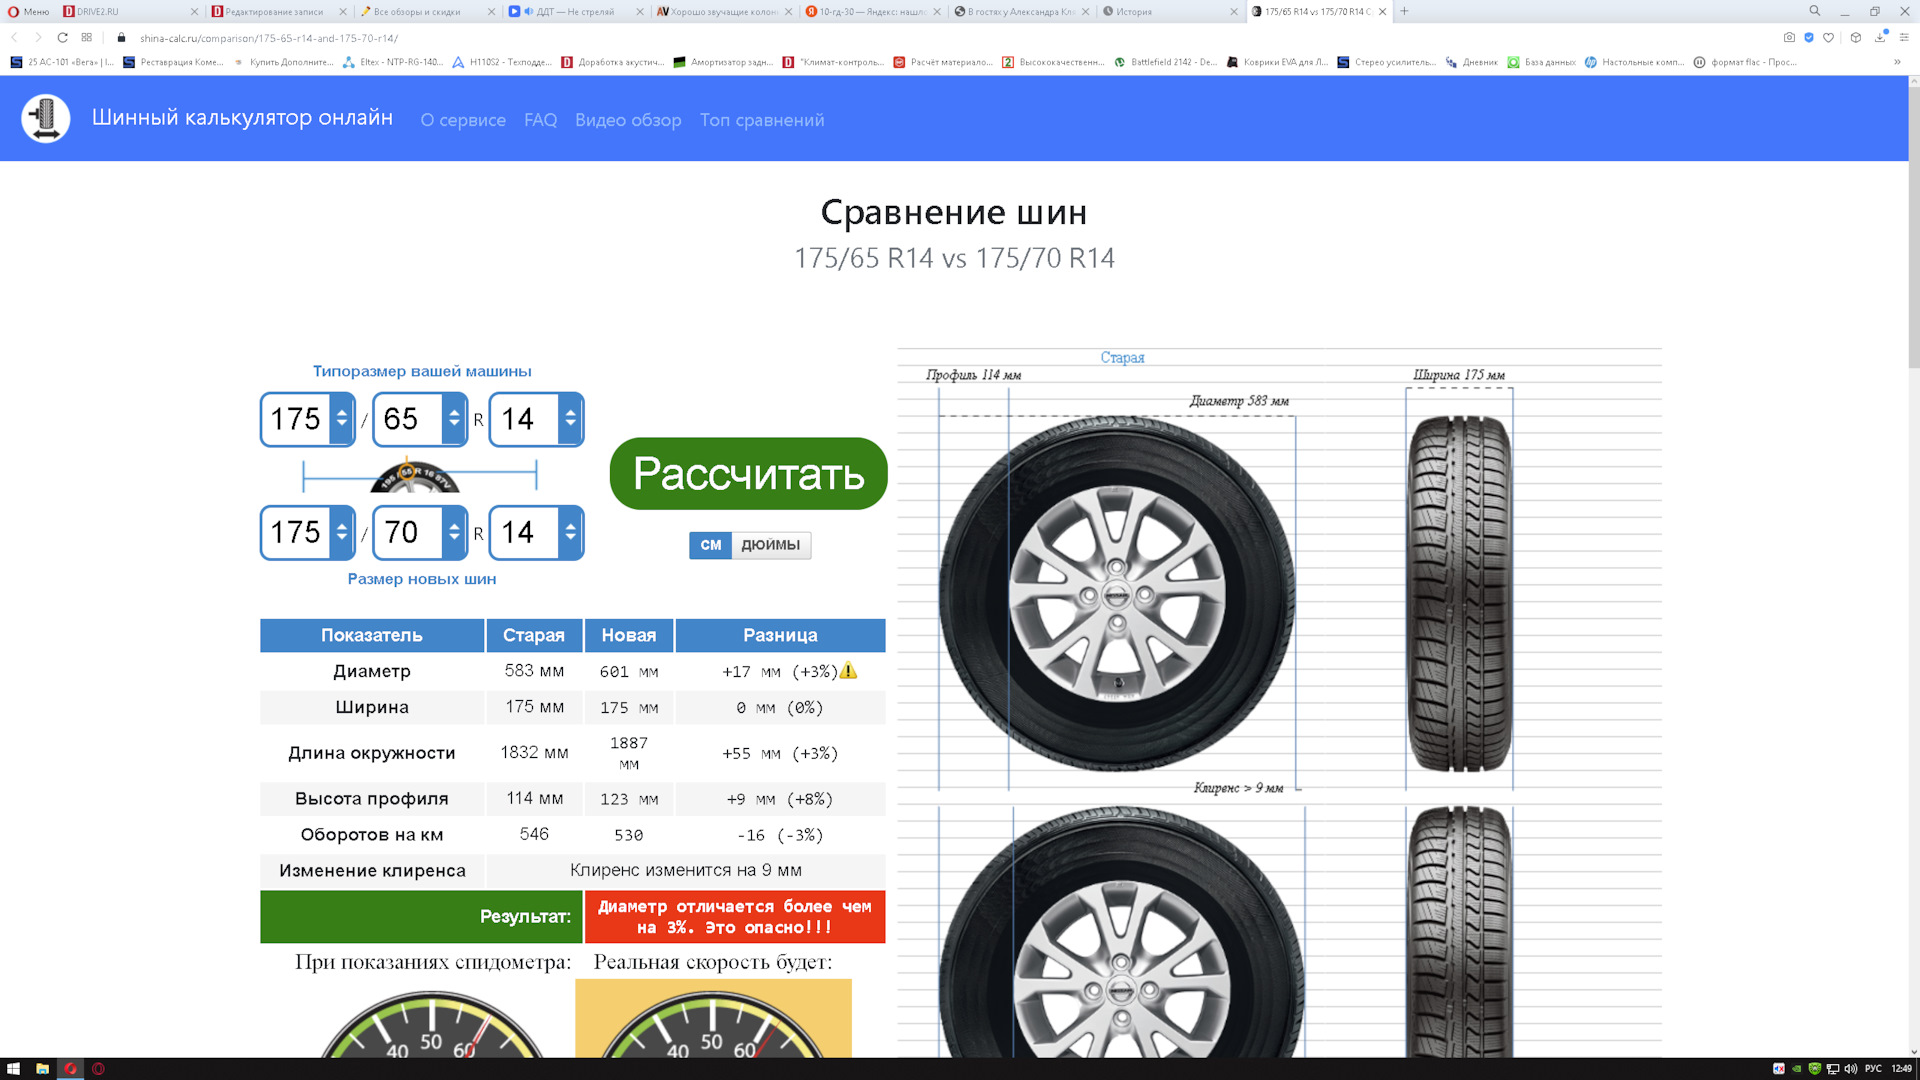Switch to Редактирование записи tab
This screenshot has width=1920, height=1080.
[x=278, y=12]
